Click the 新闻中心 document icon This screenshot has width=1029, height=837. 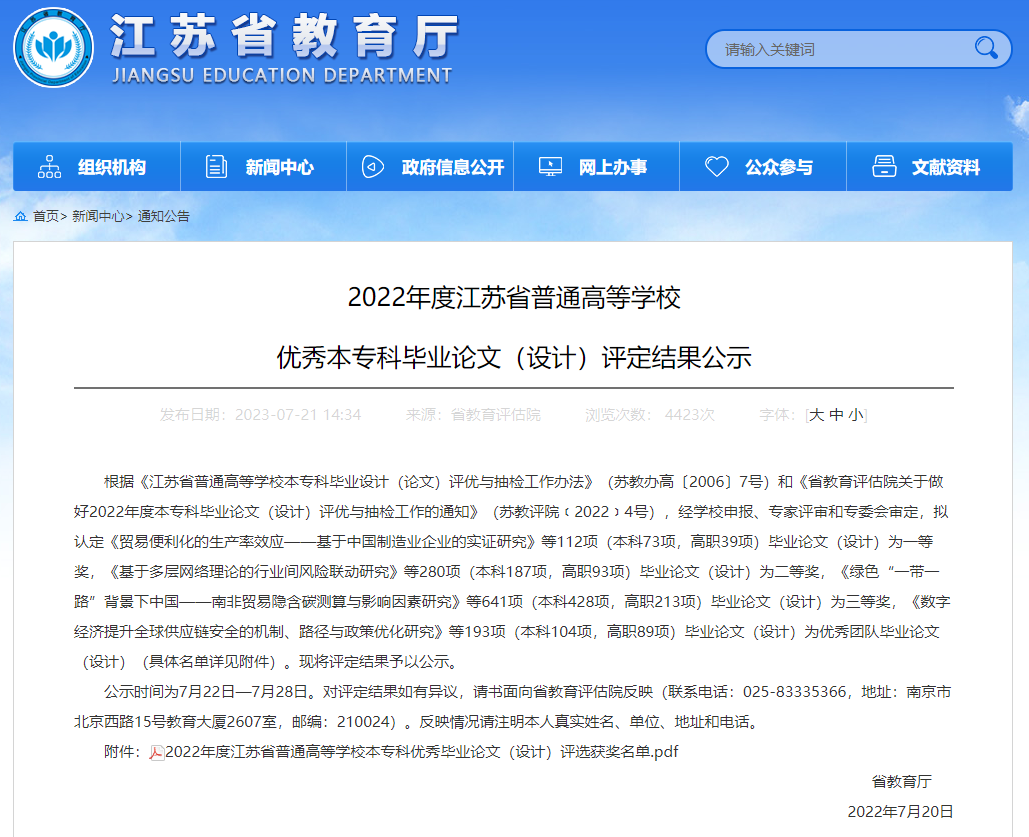[216, 167]
